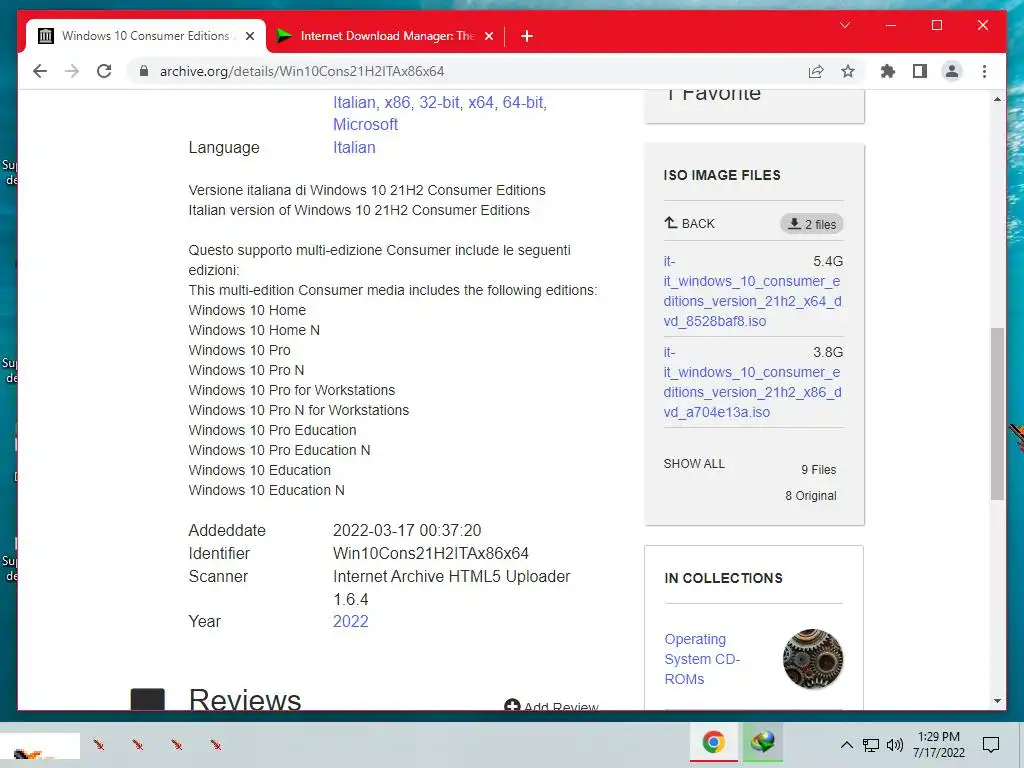Open the taskbar clock showing 1:29 PM
The width and height of the screenshot is (1024, 768).
coord(938,744)
